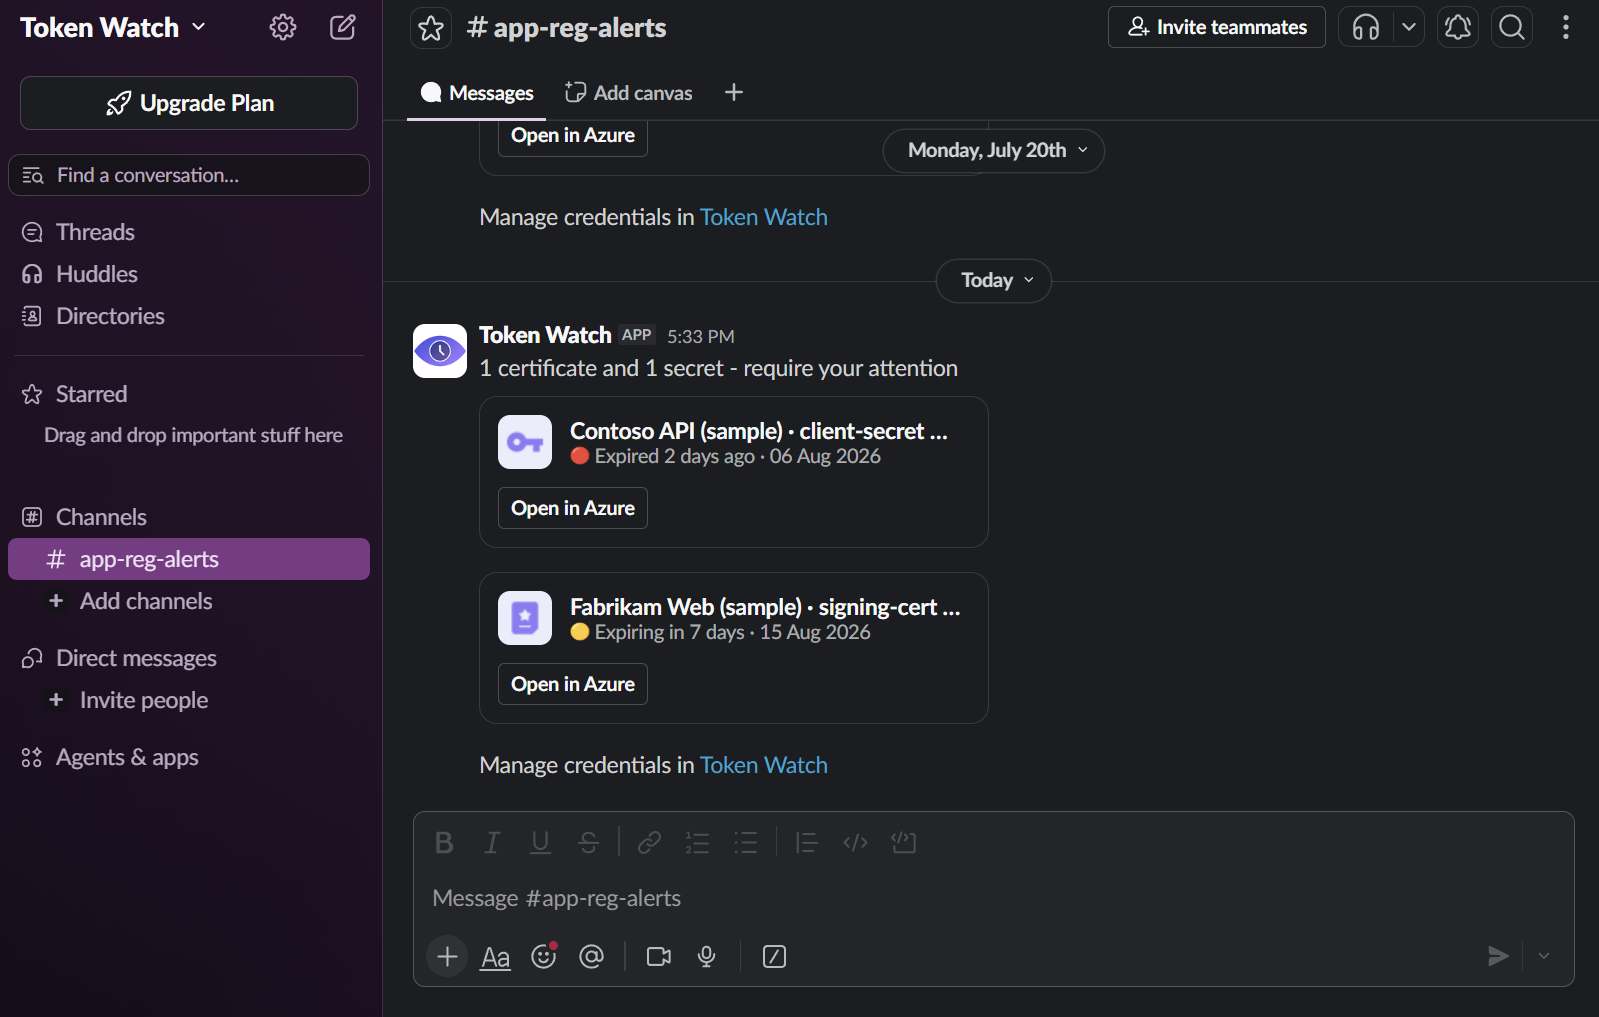
Task: Open more actions kebab menu
Action: (1566, 27)
